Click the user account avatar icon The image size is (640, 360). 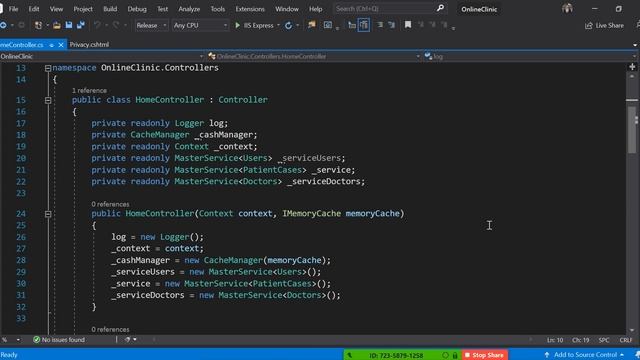567,8
